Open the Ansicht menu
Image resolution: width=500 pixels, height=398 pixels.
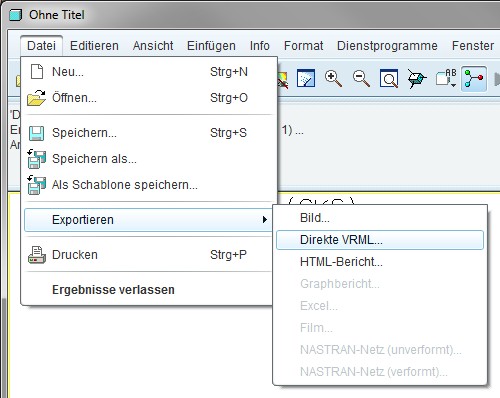coord(153,46)
